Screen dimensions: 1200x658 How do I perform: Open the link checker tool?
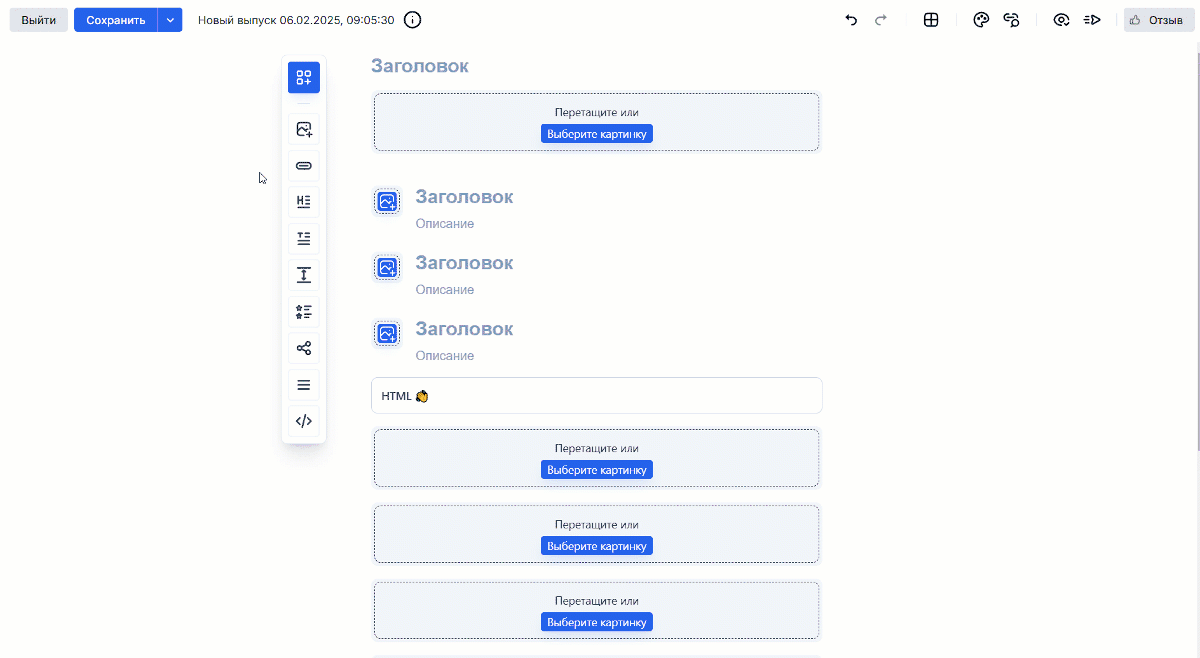(1011, 20)
